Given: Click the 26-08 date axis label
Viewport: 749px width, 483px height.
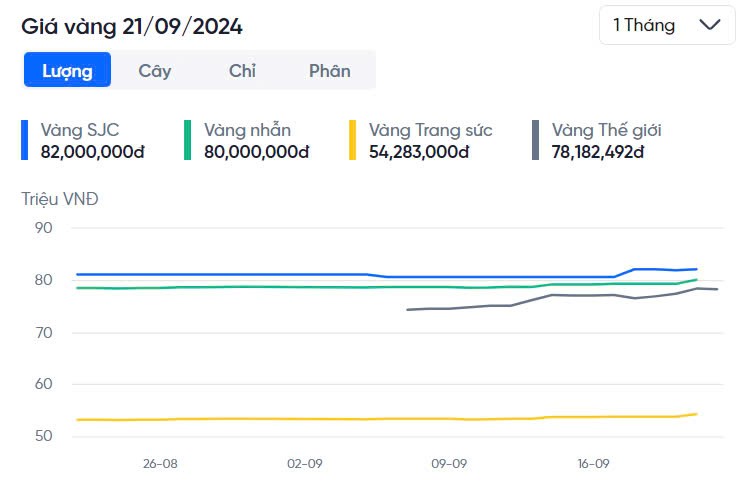Looking at the screenshot, I should coord(160,464).
